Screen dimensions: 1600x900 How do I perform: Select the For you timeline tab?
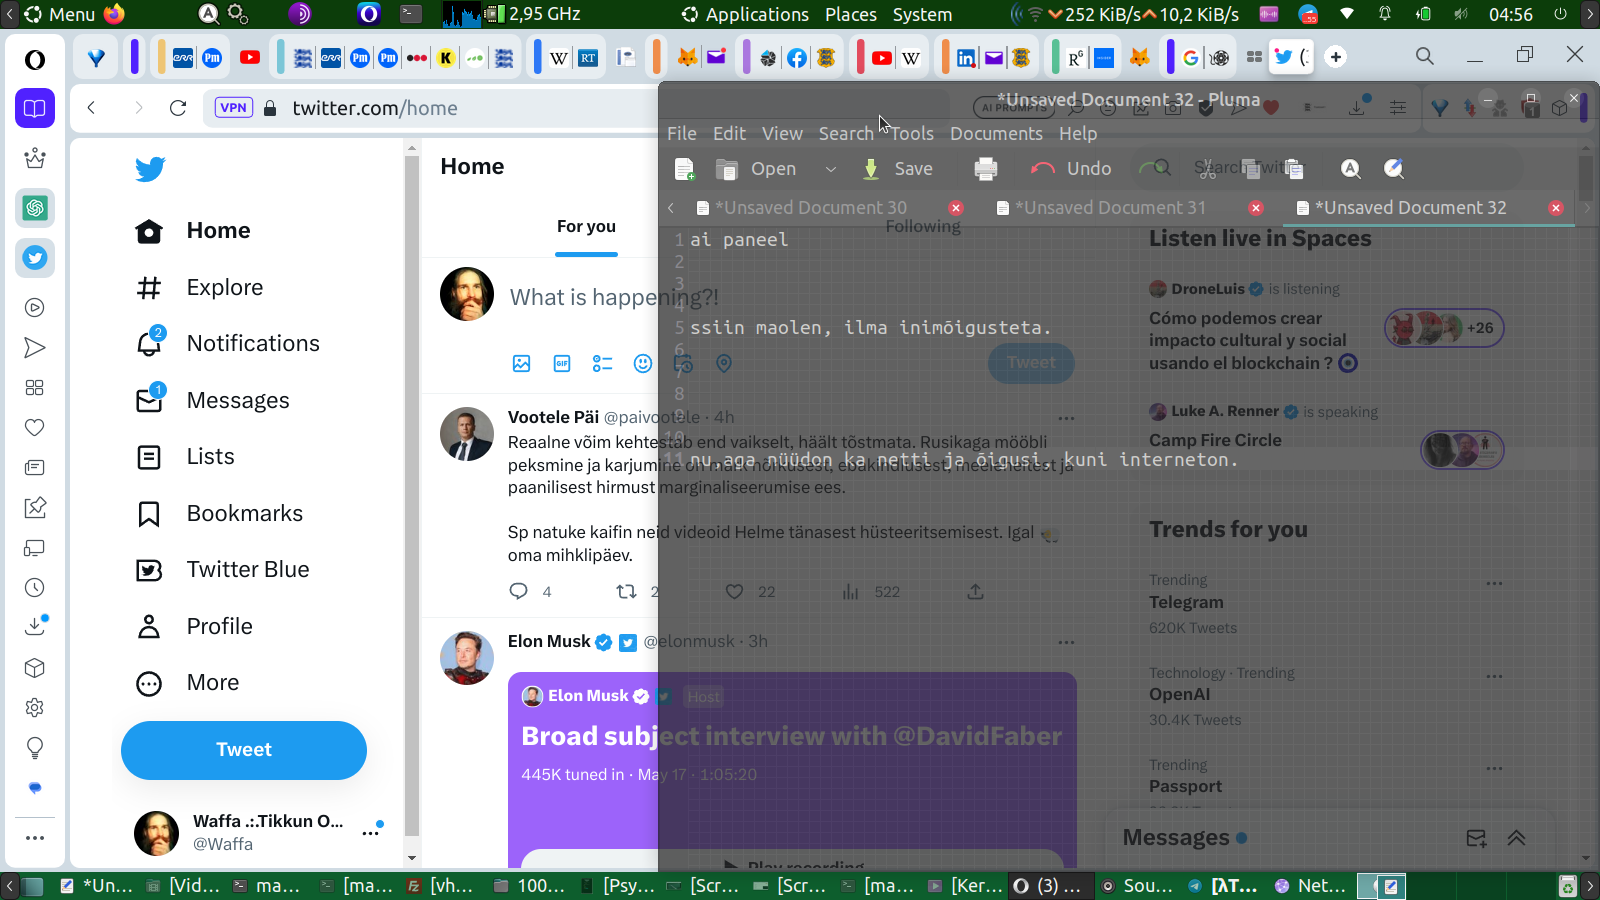coord(586,227)
